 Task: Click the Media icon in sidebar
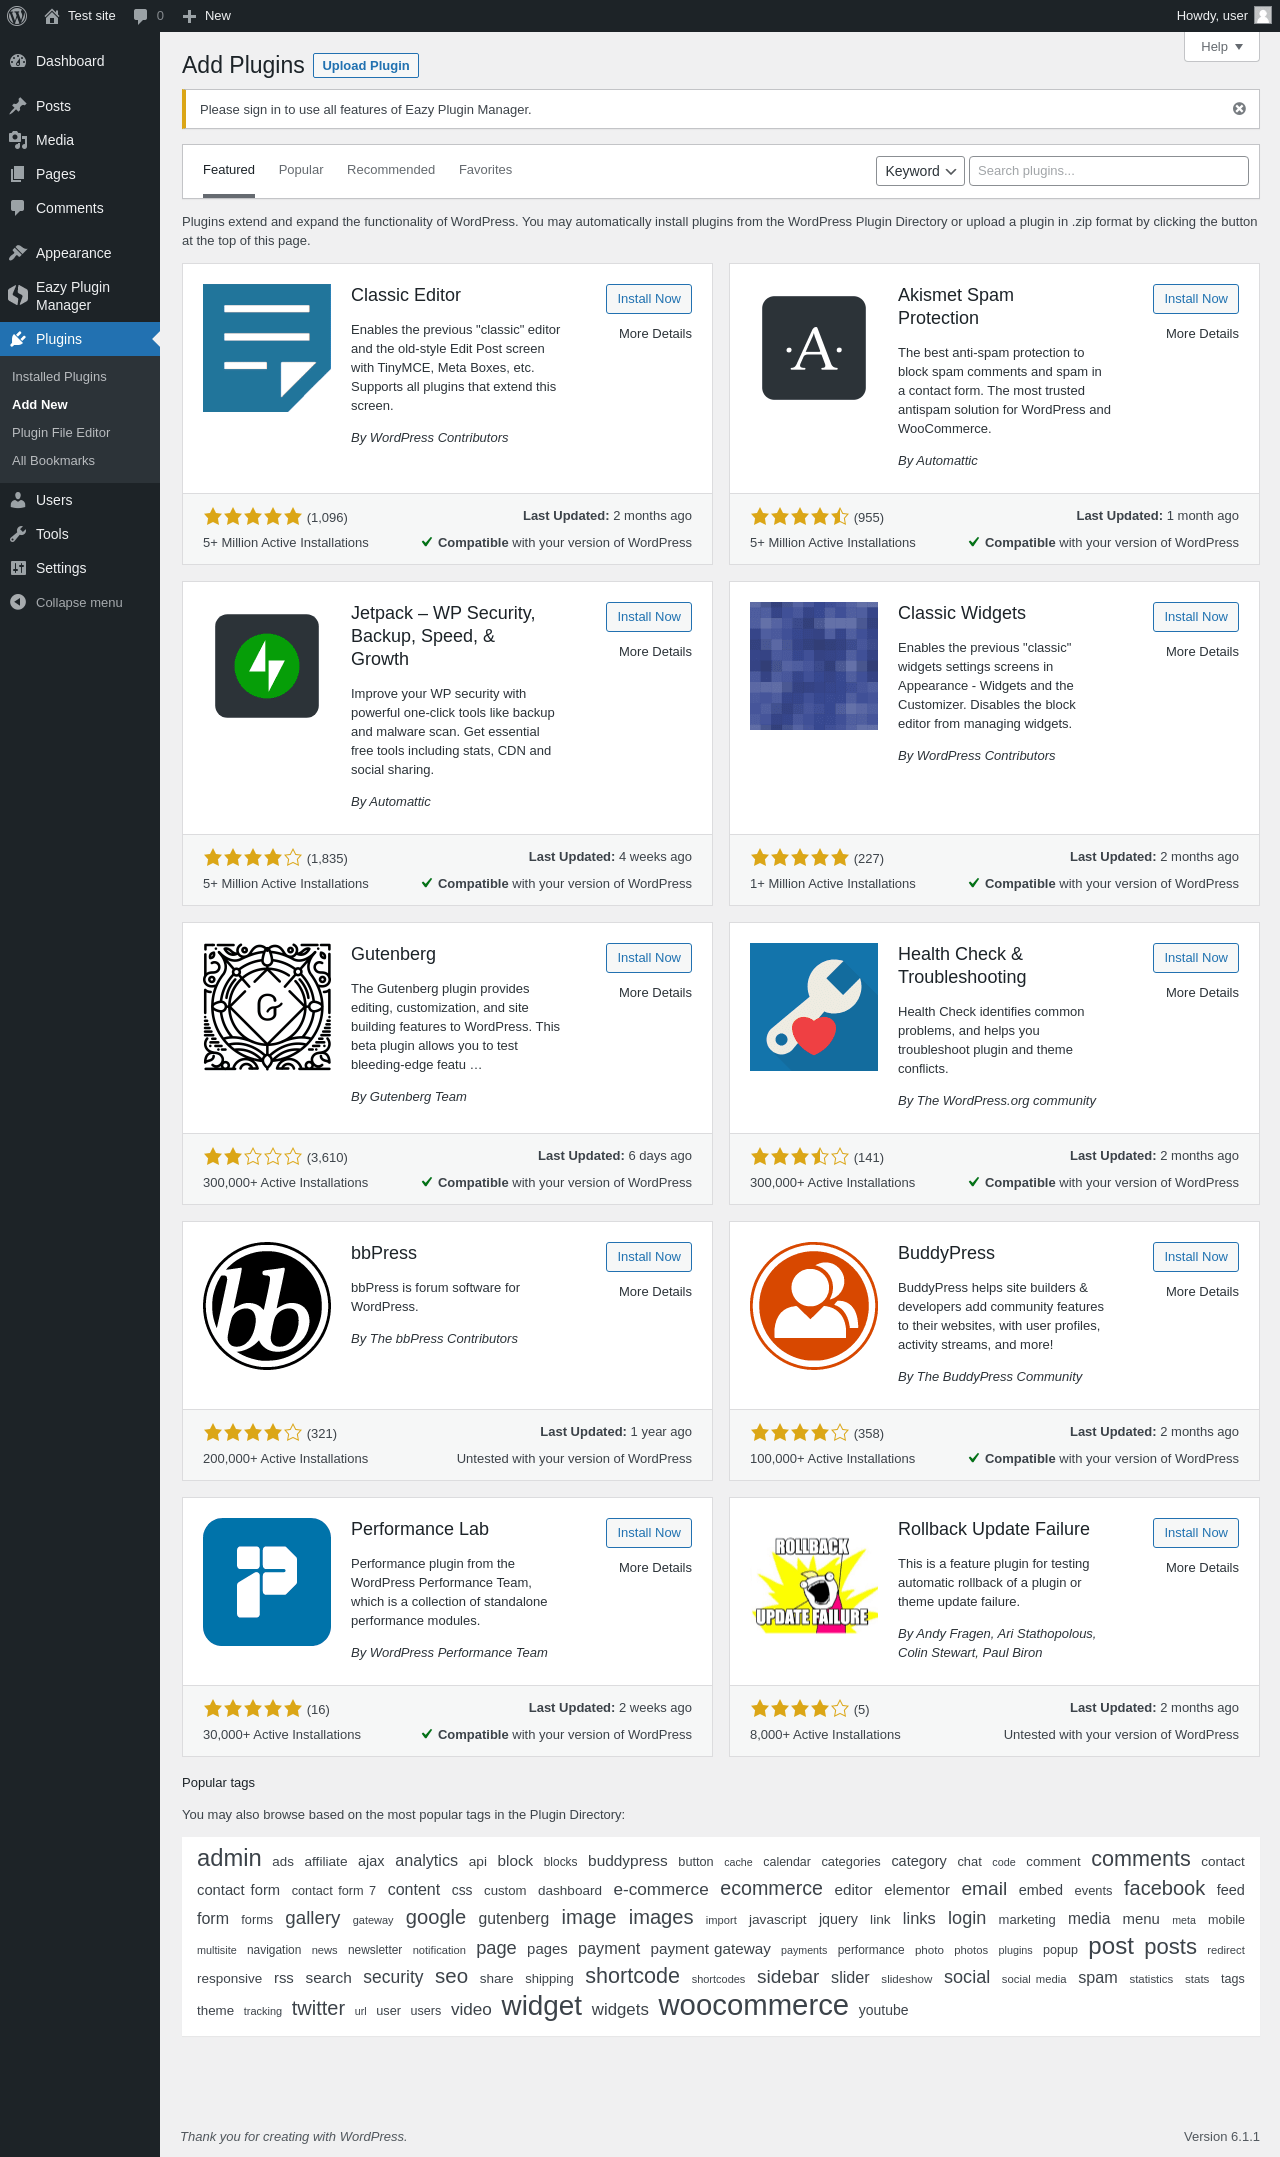click(18, 140)
